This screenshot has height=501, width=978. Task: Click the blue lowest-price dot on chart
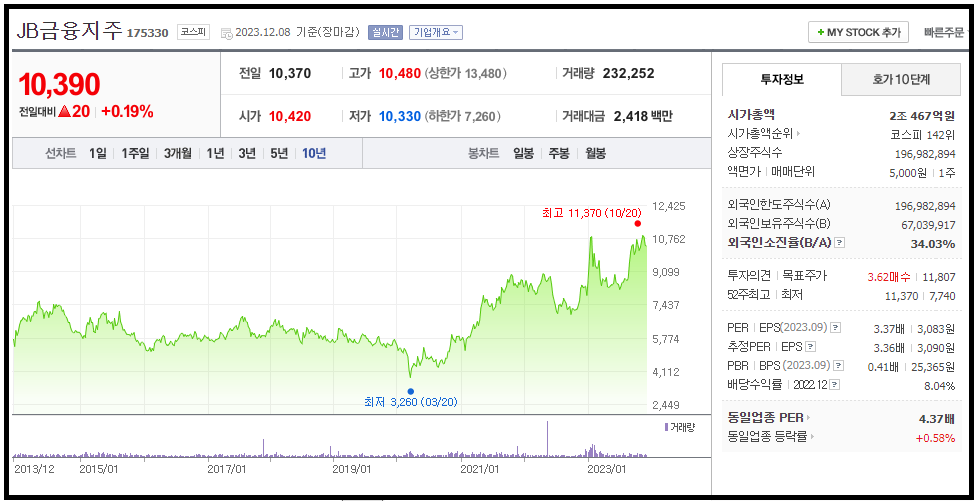(x=410, y=391)
